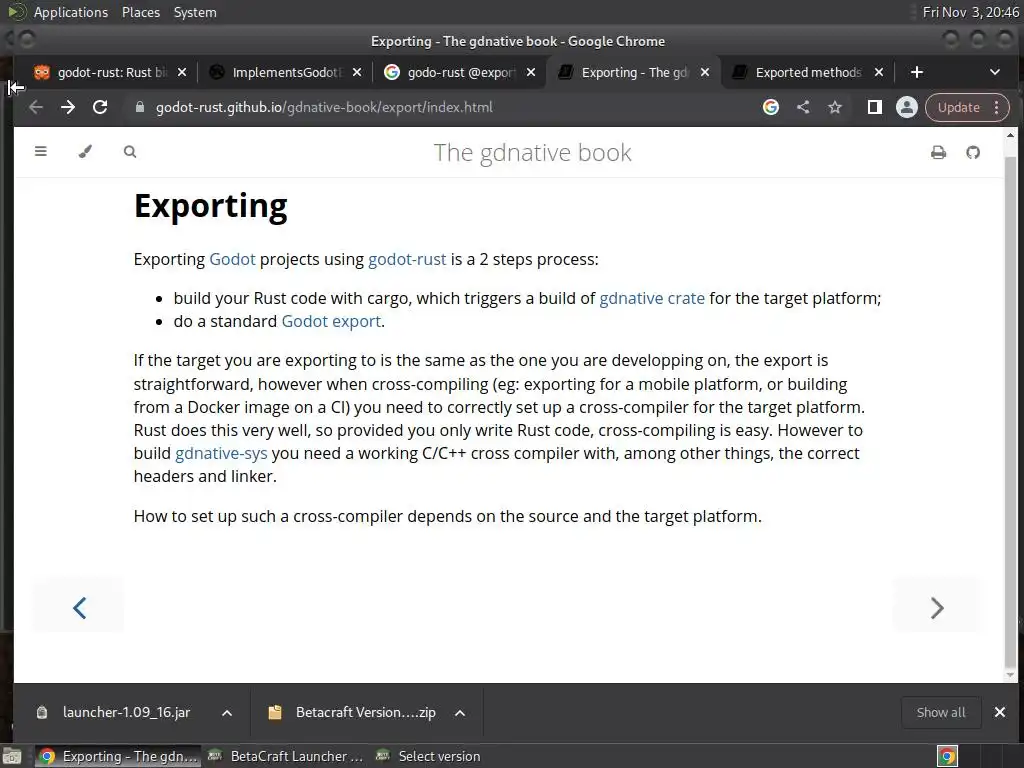Follow the Godot link in intro
Screen dimensions: 1024x768
point(232,259)
